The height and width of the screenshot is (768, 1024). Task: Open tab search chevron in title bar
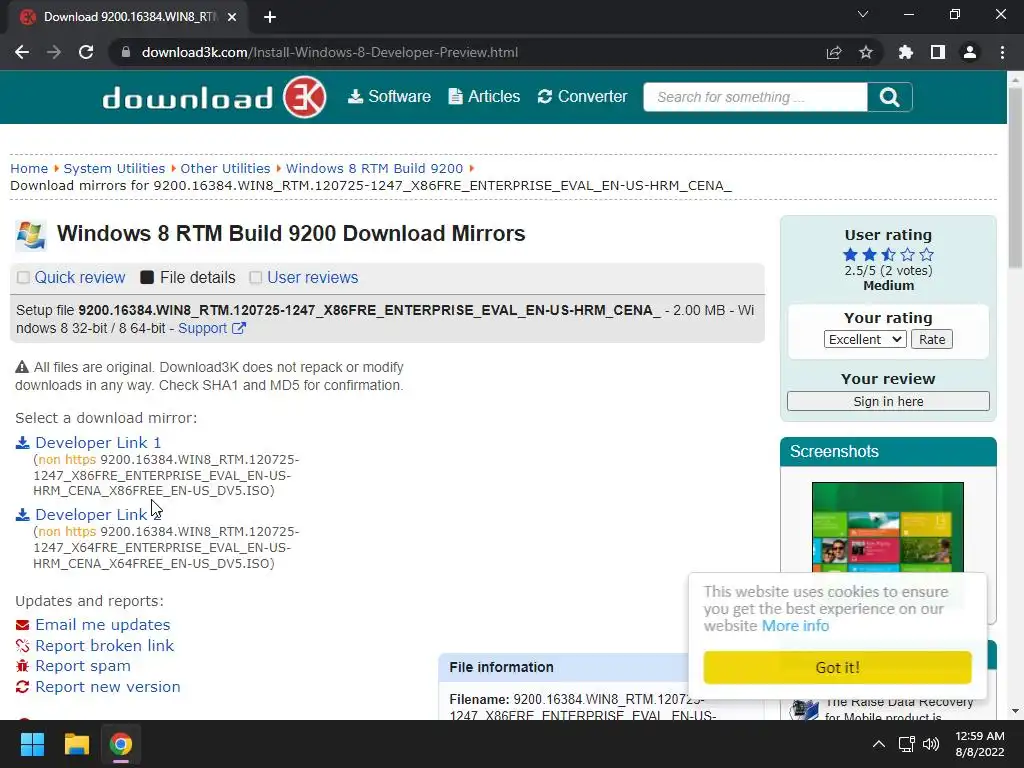tap(863, 14)
